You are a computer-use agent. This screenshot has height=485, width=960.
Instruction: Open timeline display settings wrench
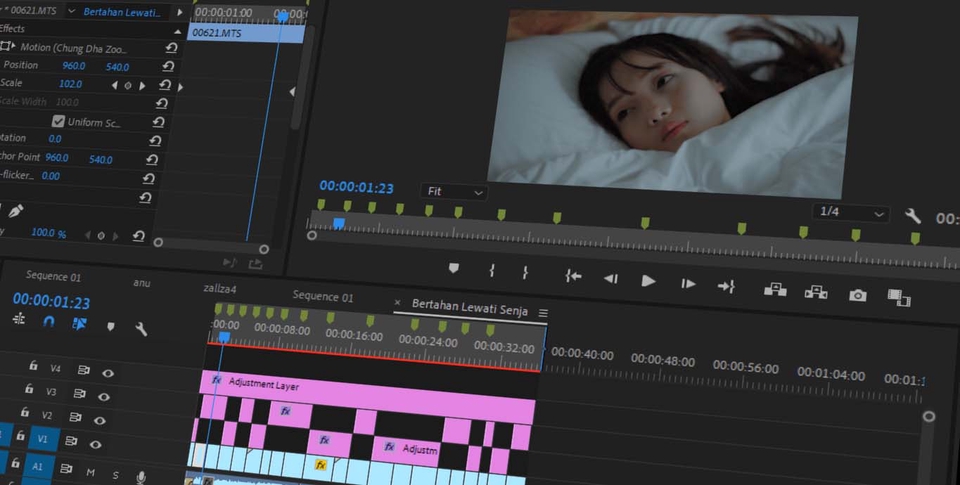(141, 329)
